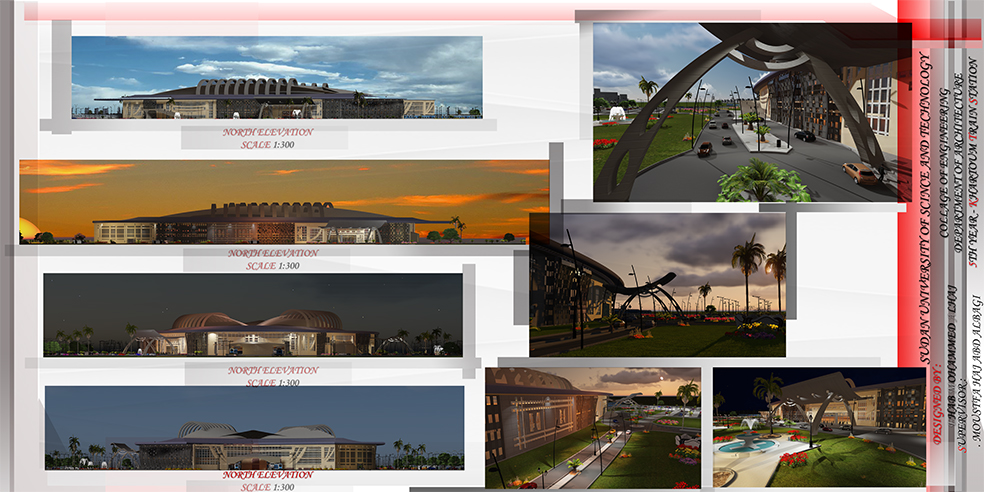Viewport: 984px width, 492px height.
Task: Click NORTH ELEVATION label under daytime render
Action: (x=268, y=132)
